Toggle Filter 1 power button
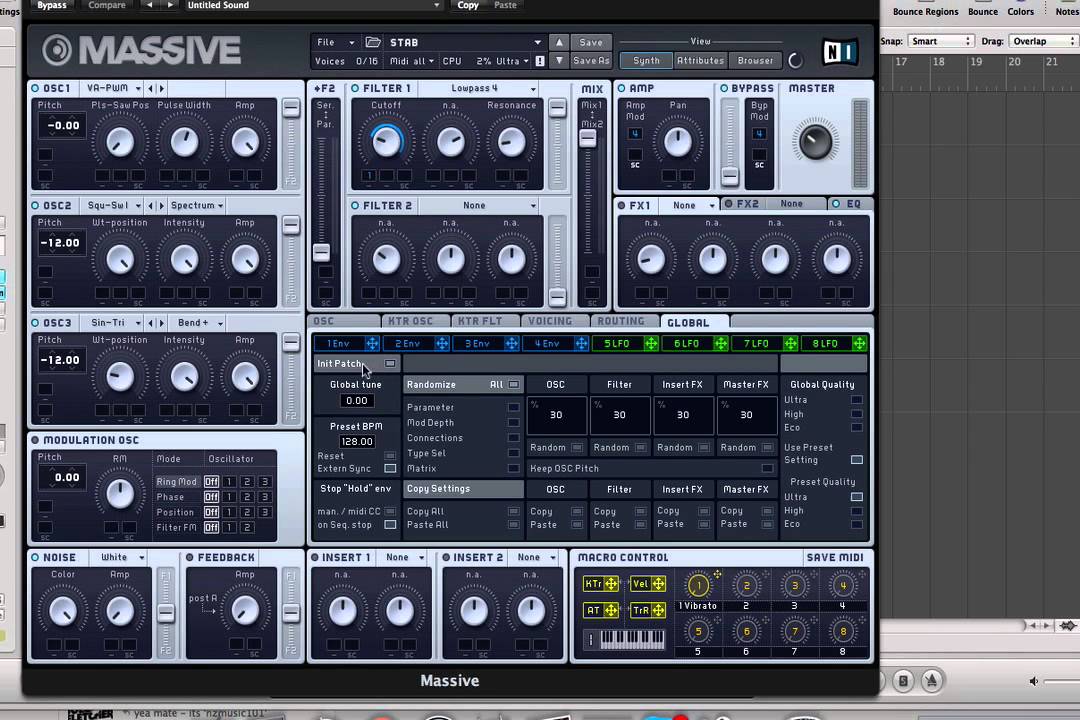Viewport: 1080px width, 720px height. tap(355, 88)
